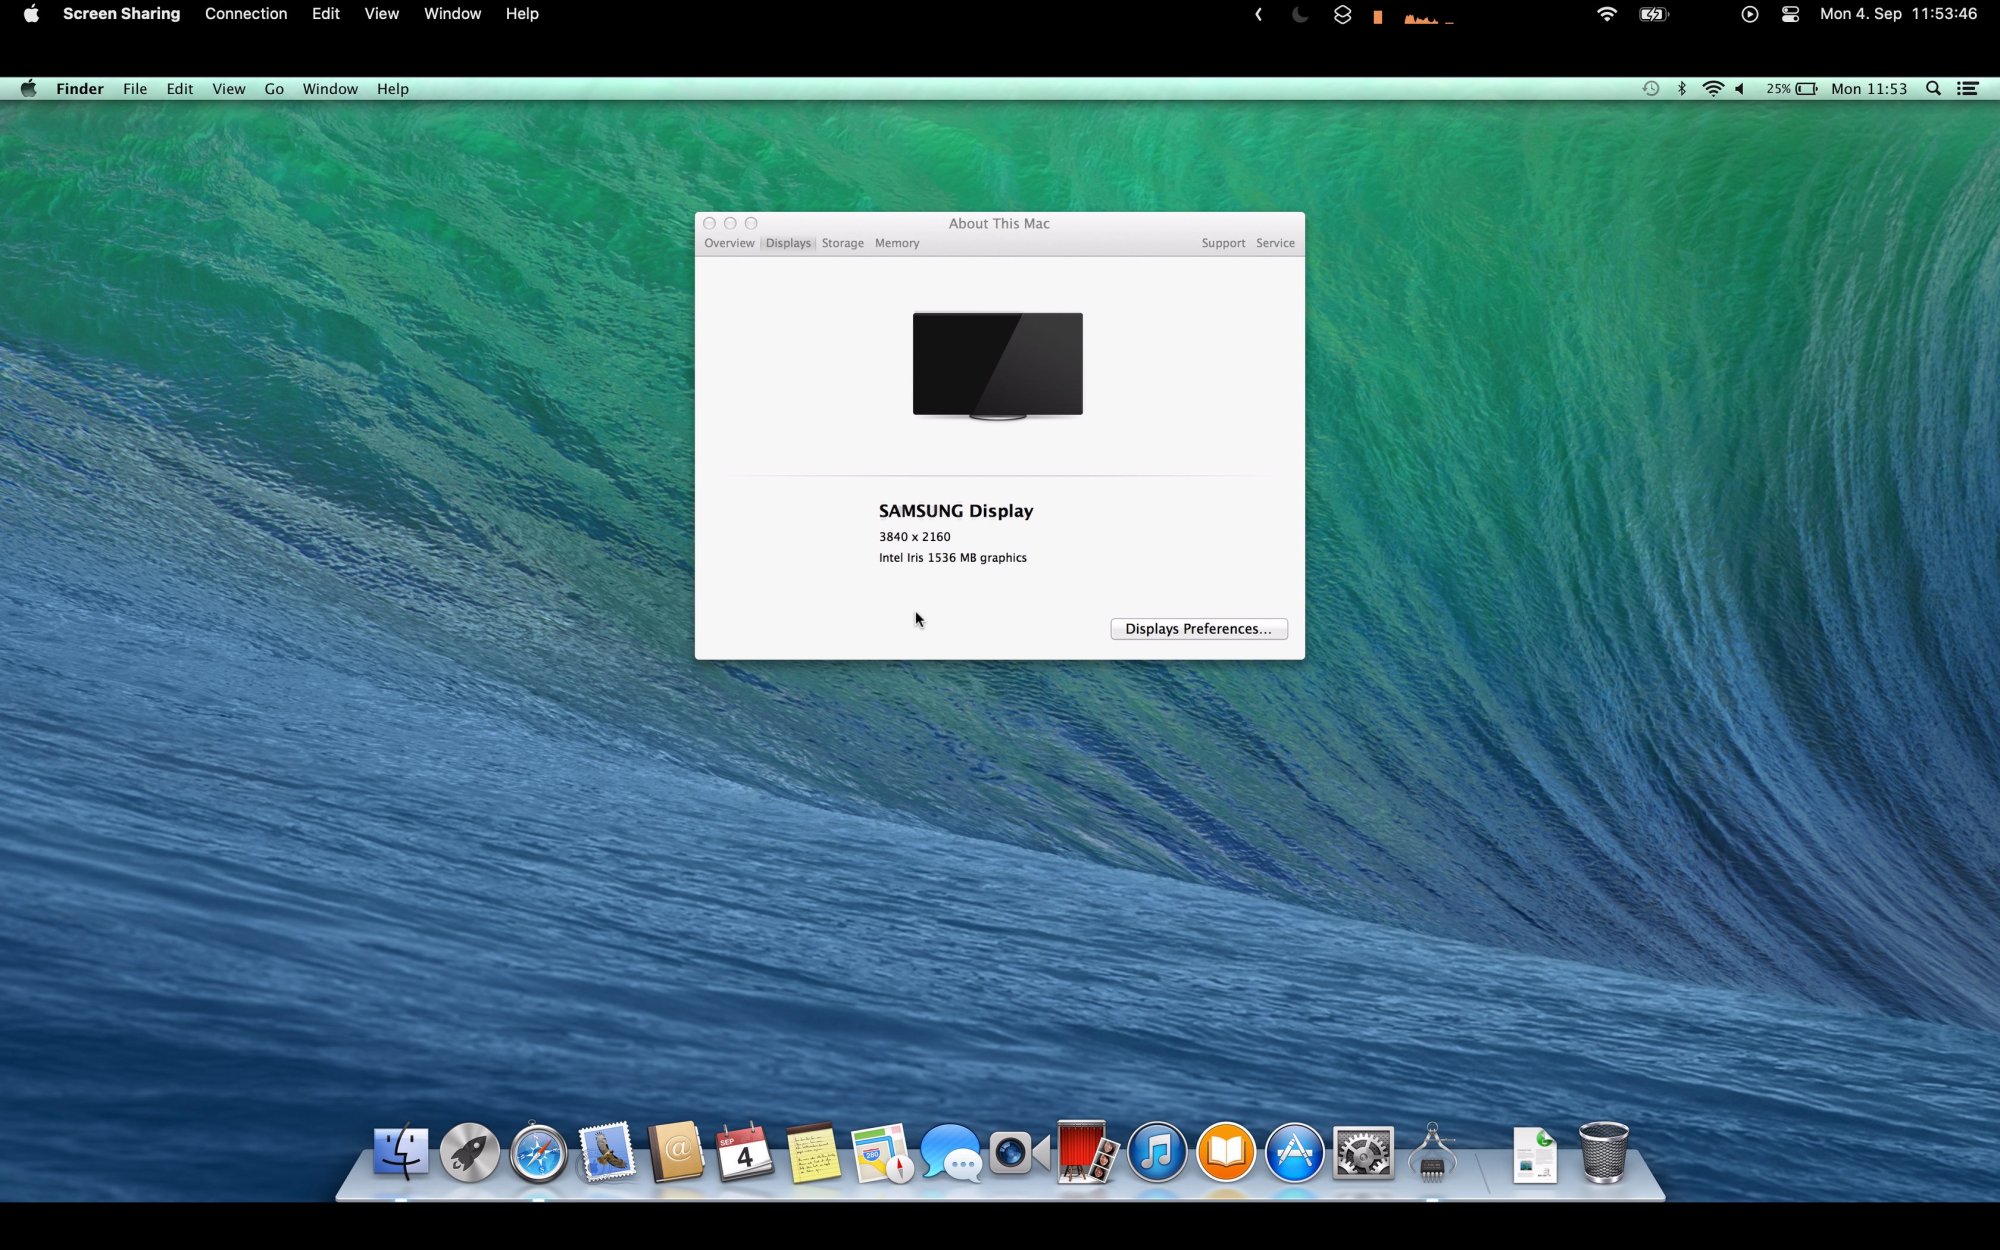Open App Store from the Dock
This screenshot has height=1250, width=2000.
[x=1293, y=1152]
